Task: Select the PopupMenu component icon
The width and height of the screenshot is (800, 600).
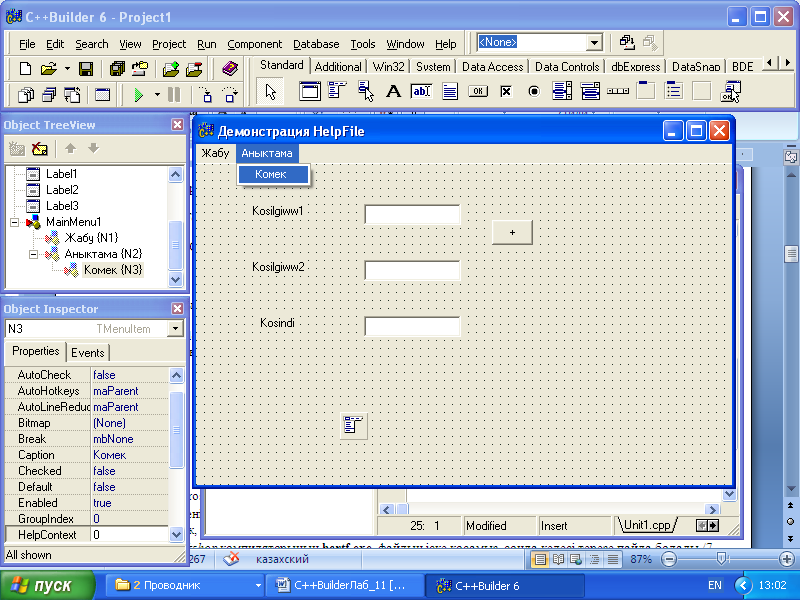Action: 365,91
